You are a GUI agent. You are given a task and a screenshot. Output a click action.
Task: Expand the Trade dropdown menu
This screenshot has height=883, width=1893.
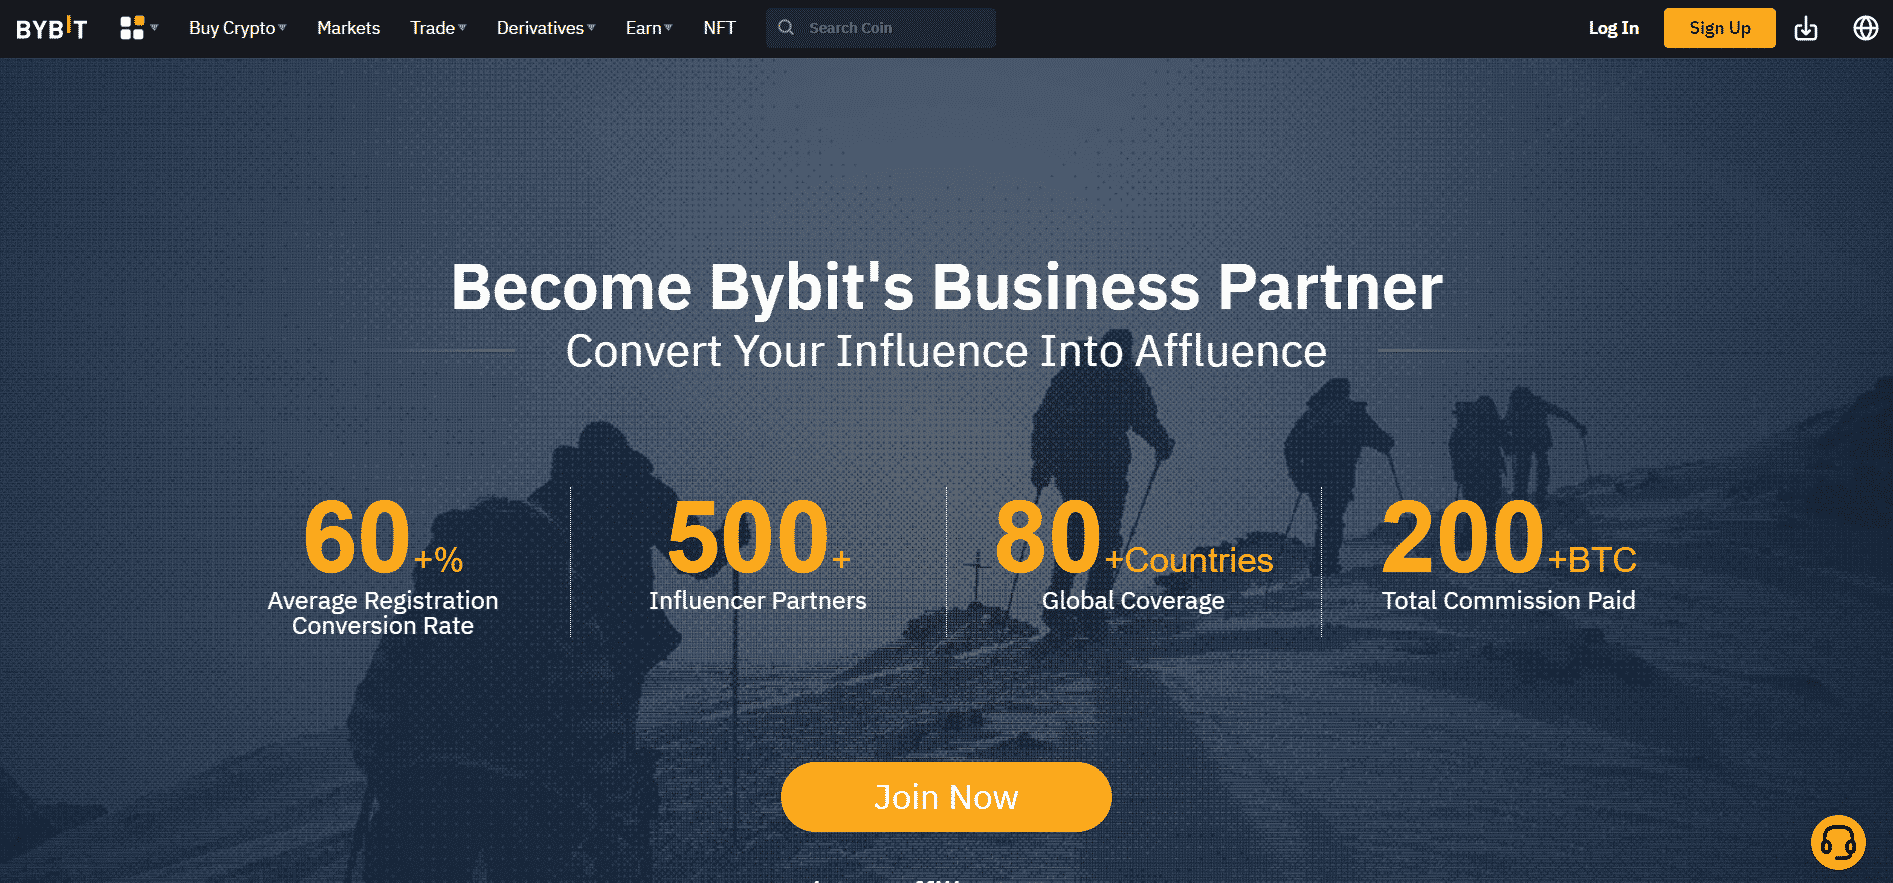[438, 28]
